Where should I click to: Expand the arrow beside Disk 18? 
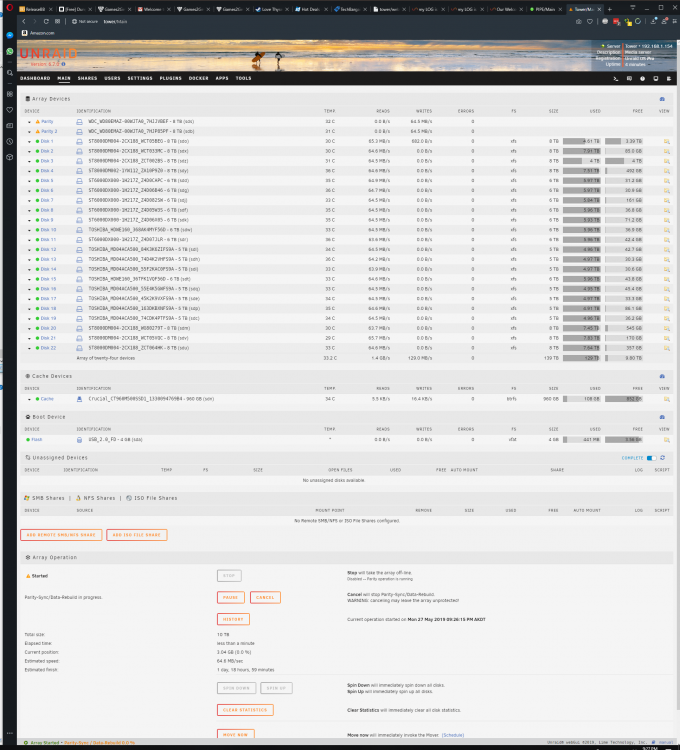29,309
